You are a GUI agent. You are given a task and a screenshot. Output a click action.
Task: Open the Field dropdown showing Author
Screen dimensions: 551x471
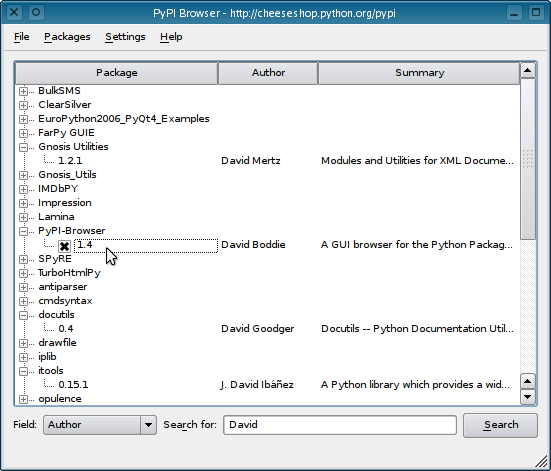pos(100,425)
